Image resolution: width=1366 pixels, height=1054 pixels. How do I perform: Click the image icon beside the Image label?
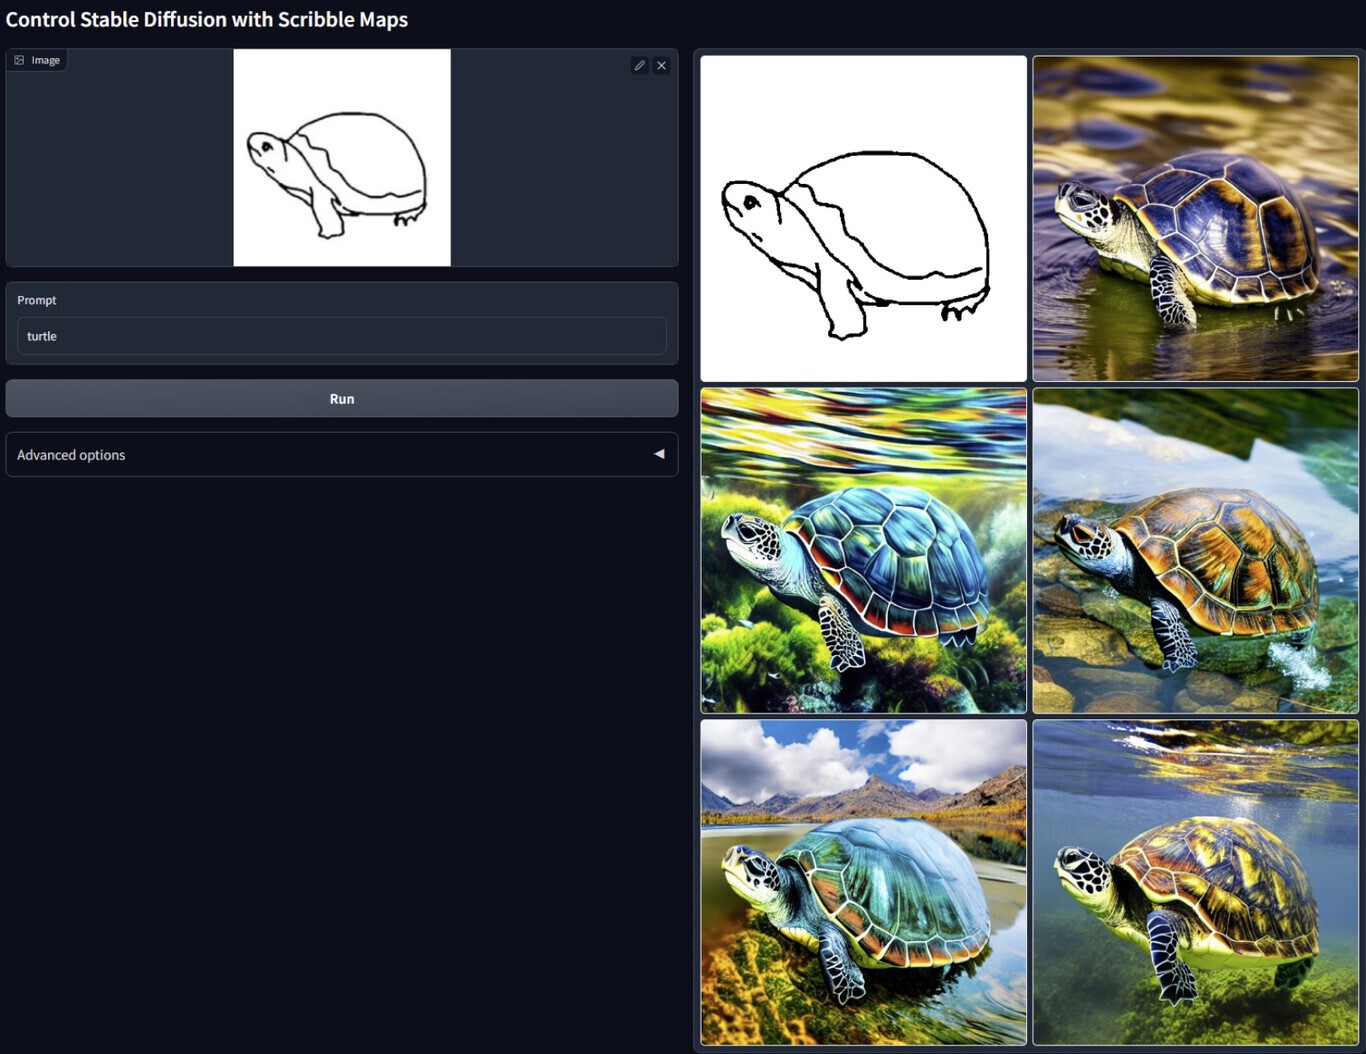tap(19, 59)
